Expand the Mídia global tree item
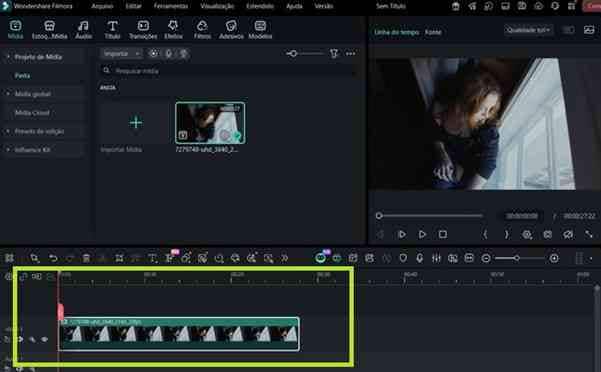This screenshot has height=372, width=601. [8, 93]
